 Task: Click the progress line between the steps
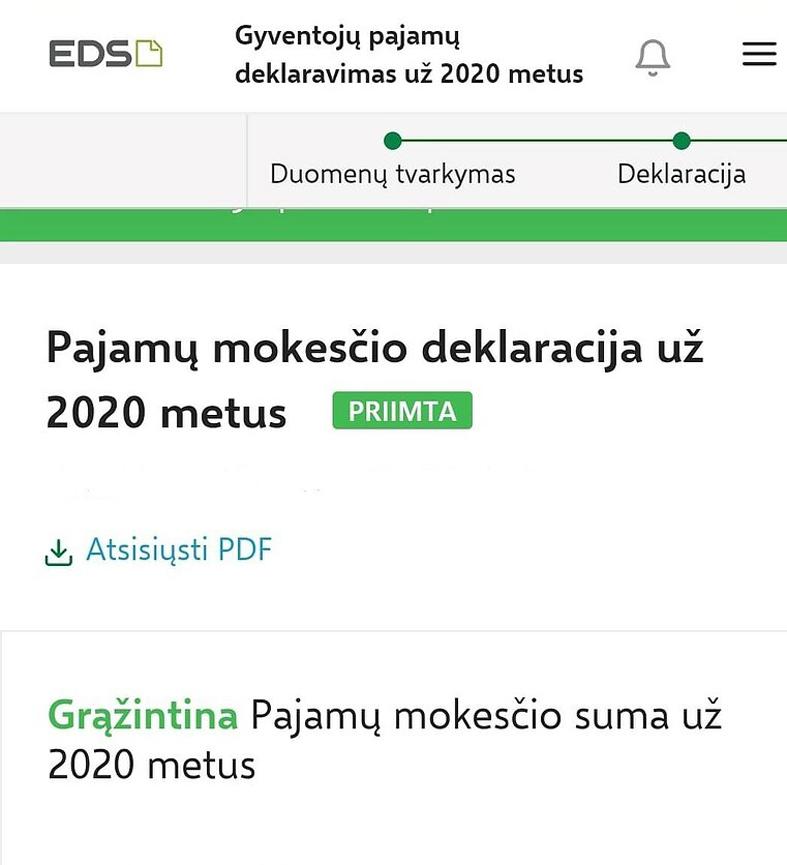click(x=537, y=140)
